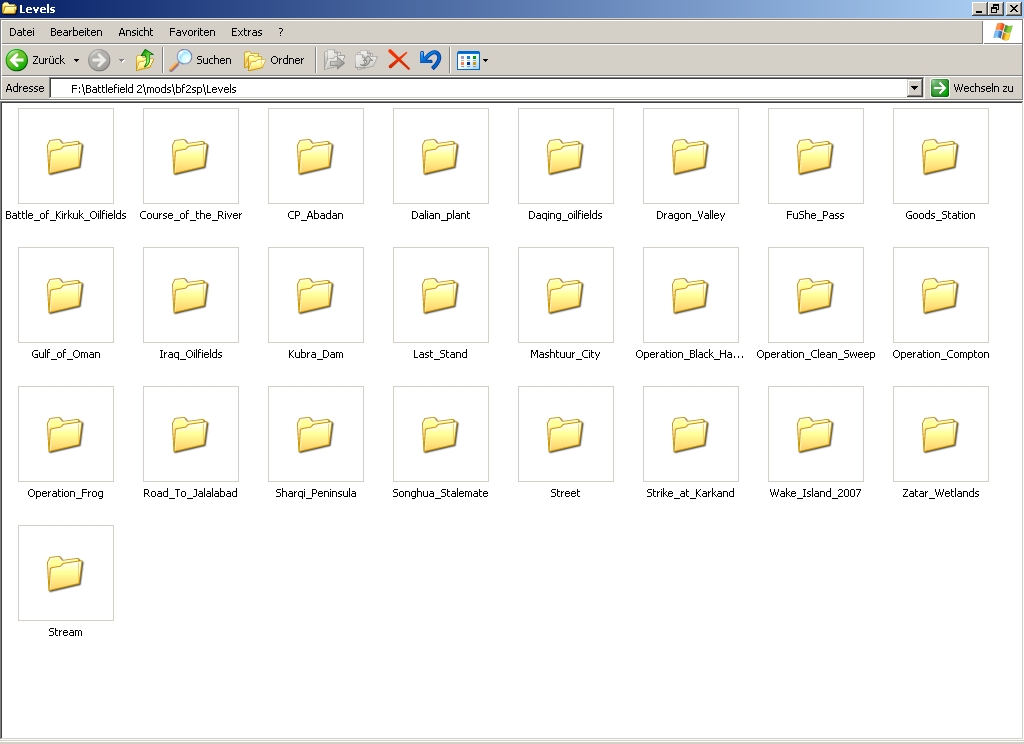1024x744 pixels.
Task: Select the Operation_Frog folder icon
Action: pyautogui.click(x=66, y=434)
